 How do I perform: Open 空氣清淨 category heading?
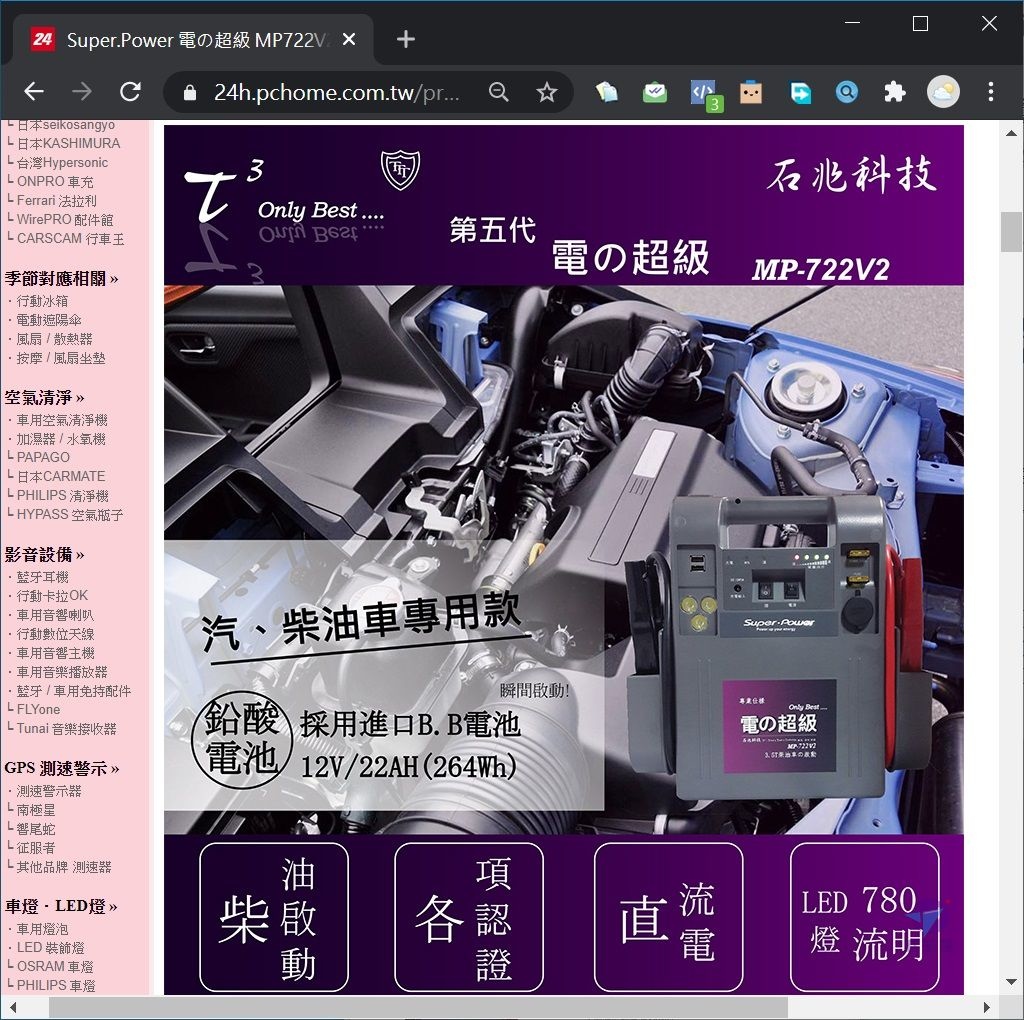[44, 398]
